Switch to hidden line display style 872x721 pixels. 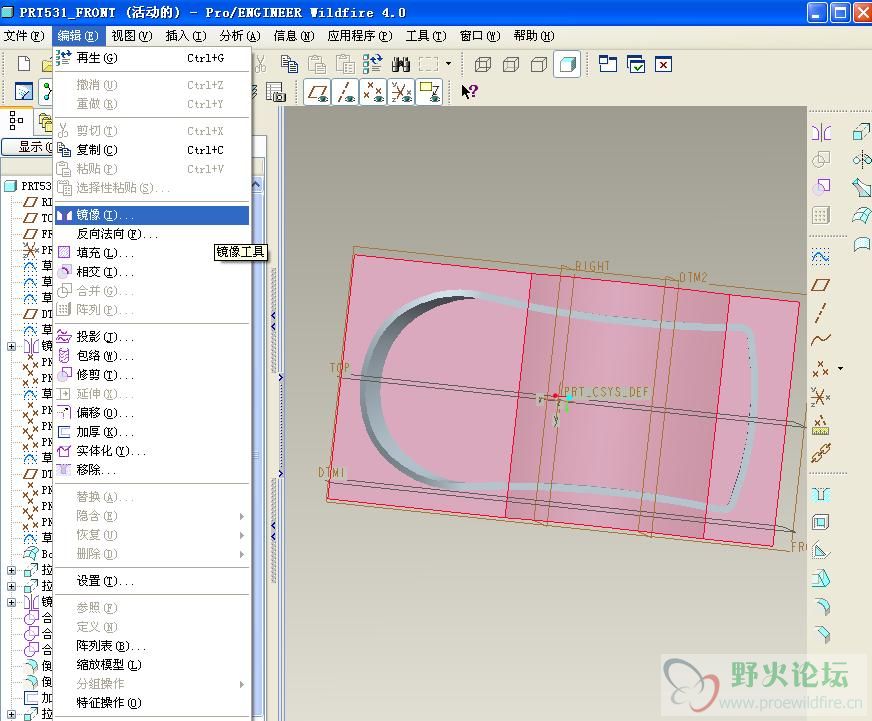(511, 65)
